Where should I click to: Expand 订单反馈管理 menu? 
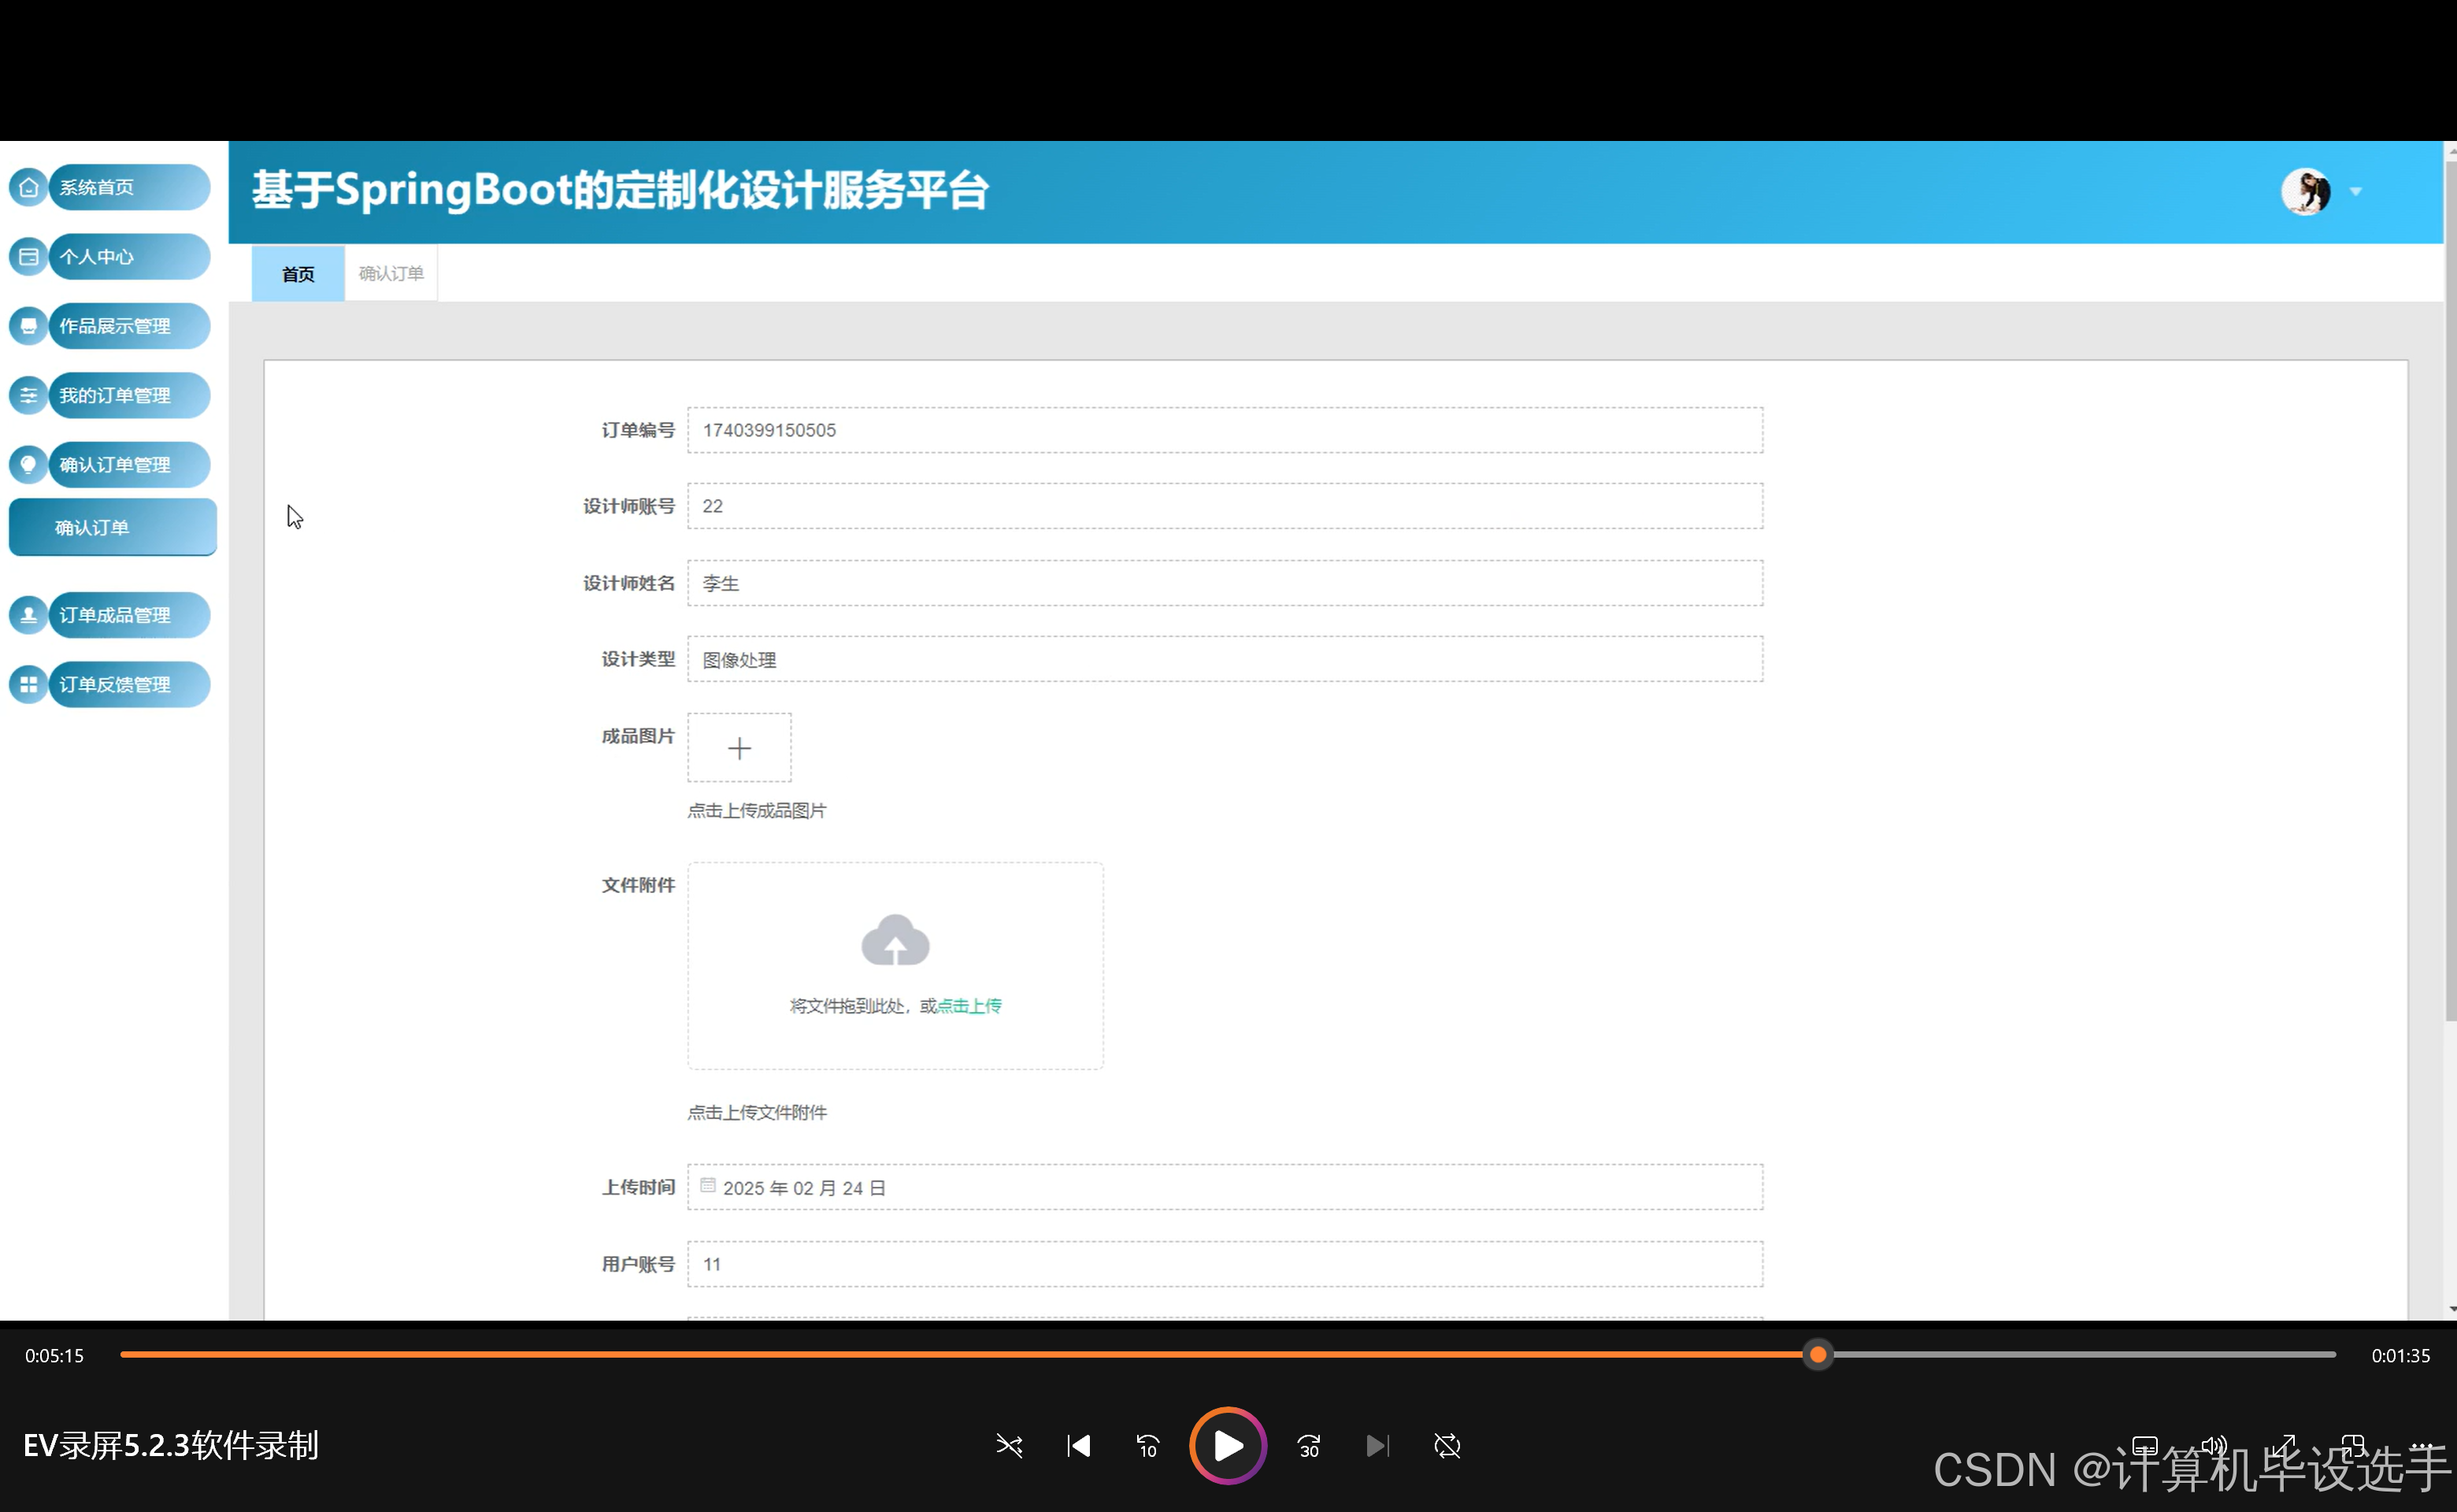point(129,684)
